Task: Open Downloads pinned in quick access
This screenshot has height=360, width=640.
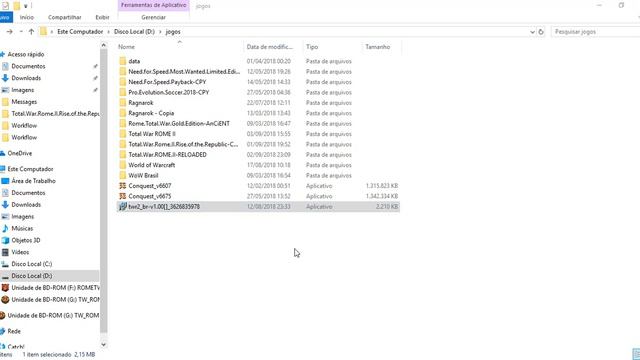Action: [x=26, y=78]
